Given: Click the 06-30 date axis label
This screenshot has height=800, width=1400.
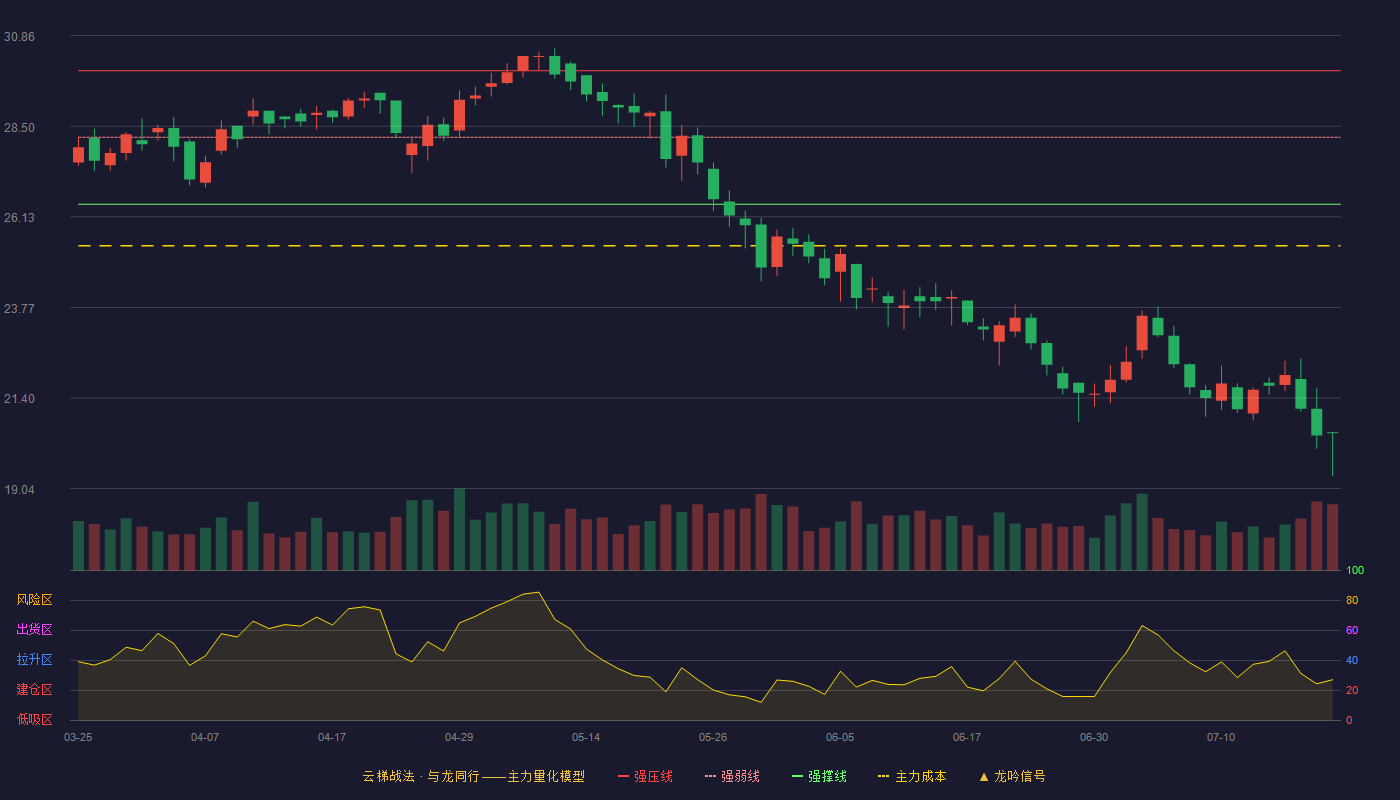Looking at the screenshot, I should click(x=1094, y=737).
